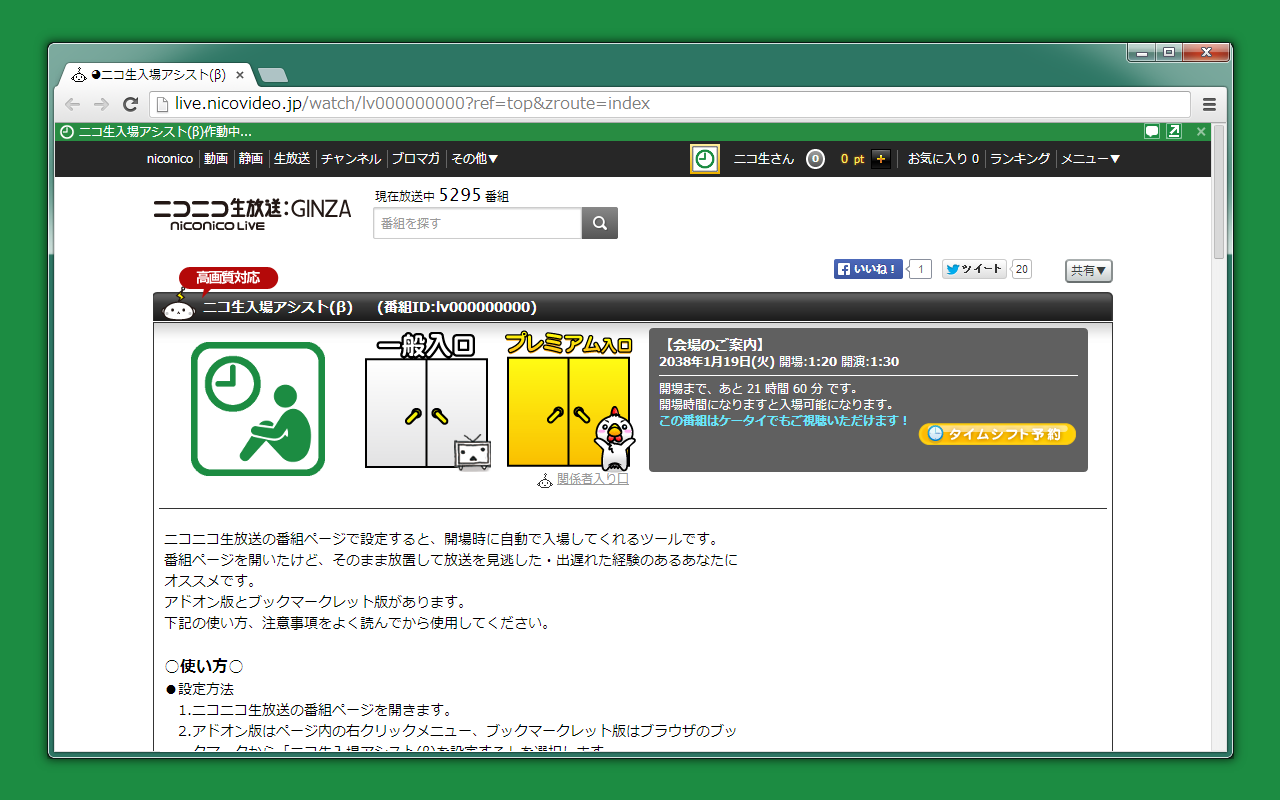
Task: Open the ランキング link
Action: coord(1020,159)
